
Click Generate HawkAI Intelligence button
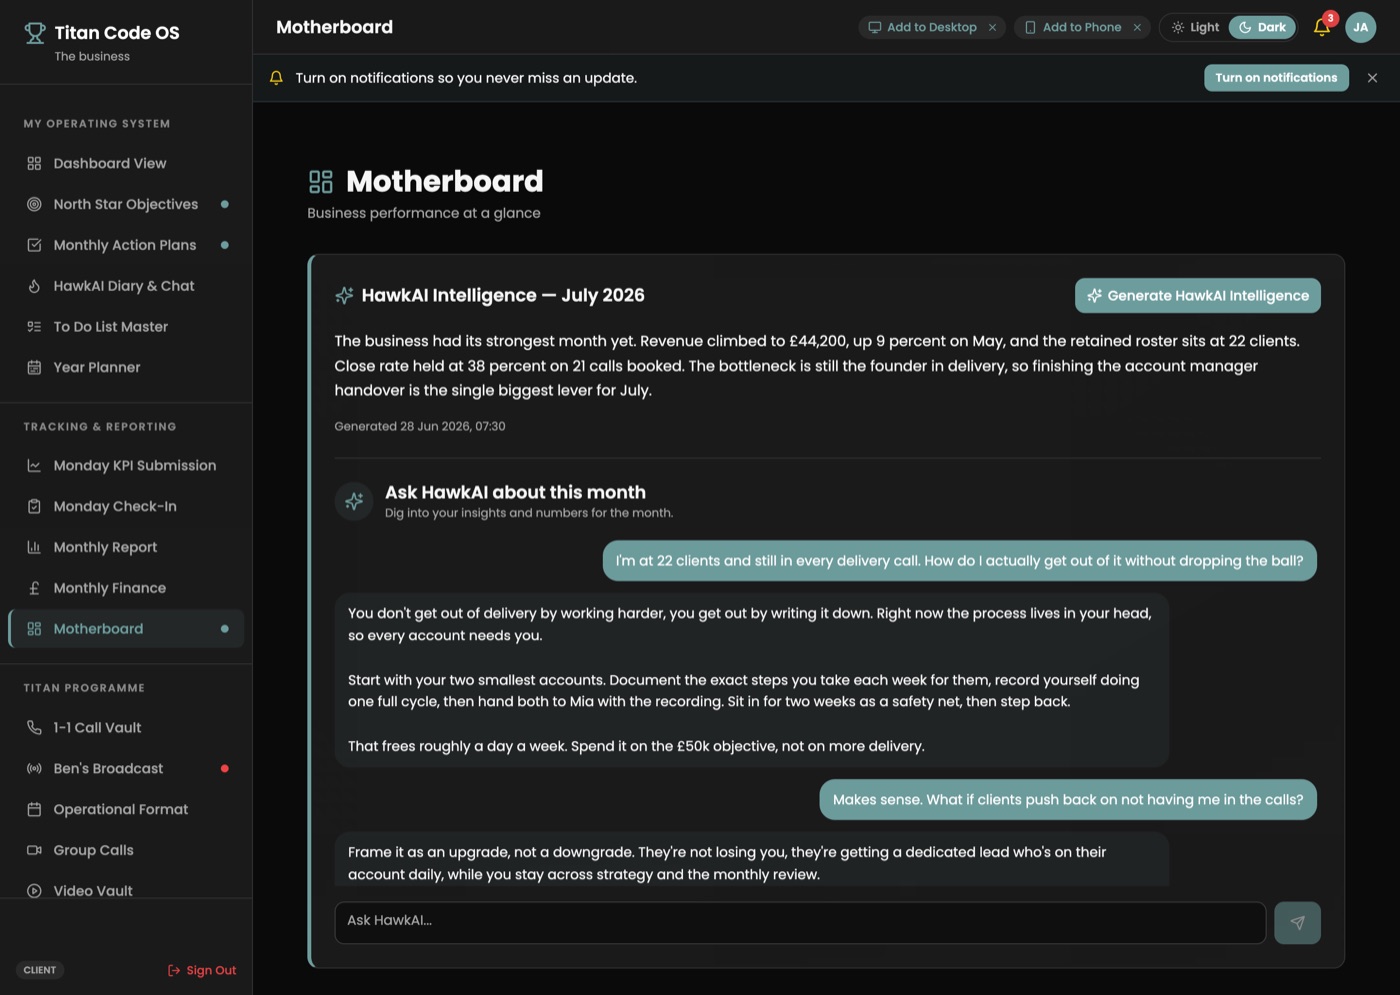pyautogui.click(x=1198, y=296)
